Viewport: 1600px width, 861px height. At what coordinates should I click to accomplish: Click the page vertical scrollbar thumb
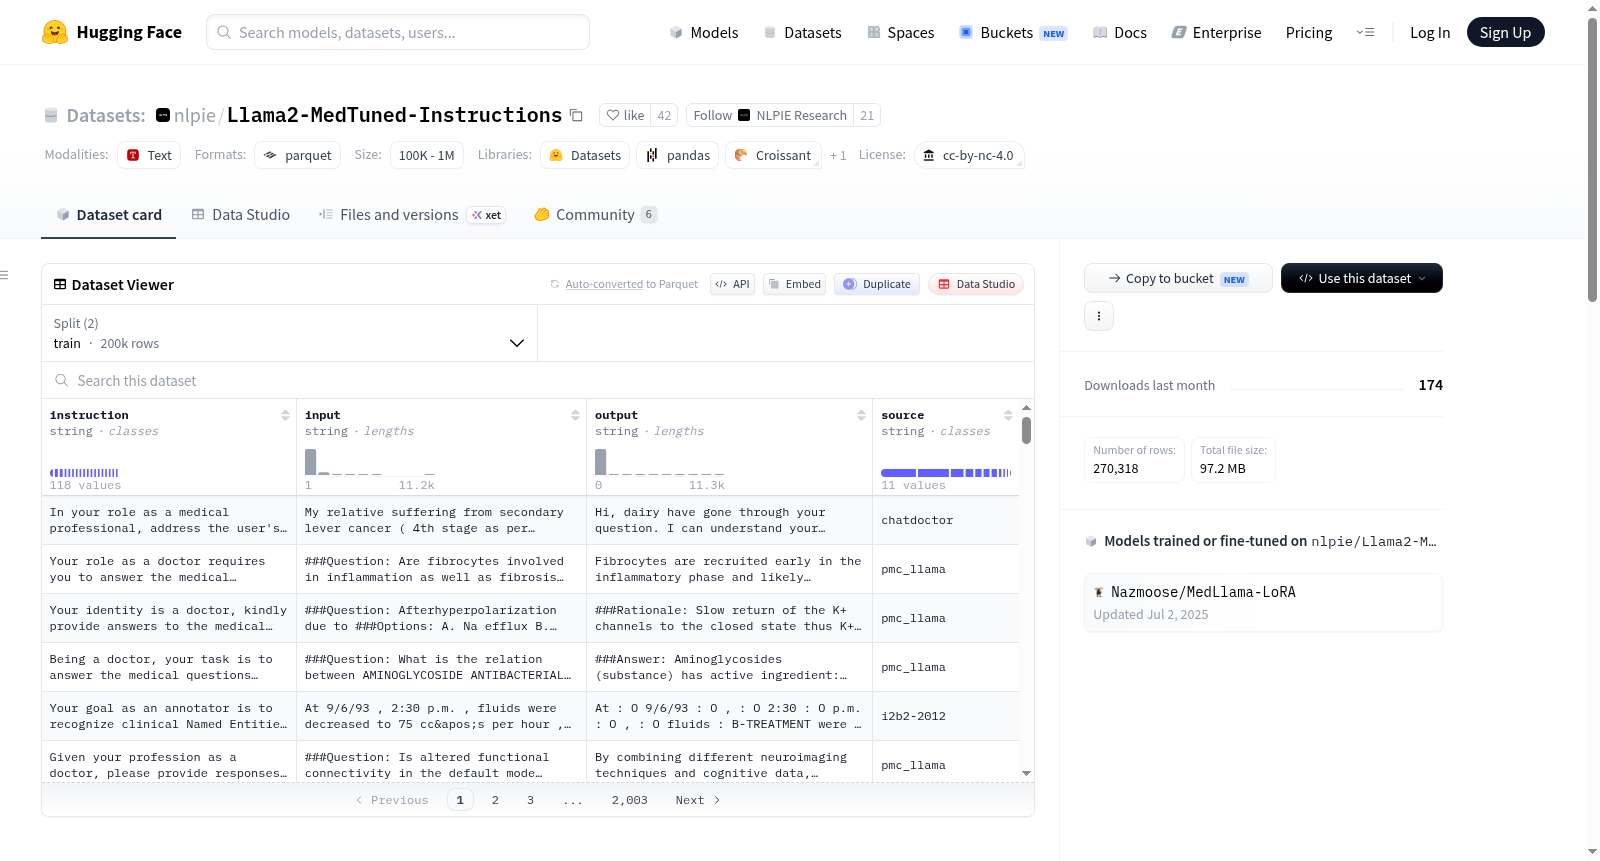[x=1592, y=158]
